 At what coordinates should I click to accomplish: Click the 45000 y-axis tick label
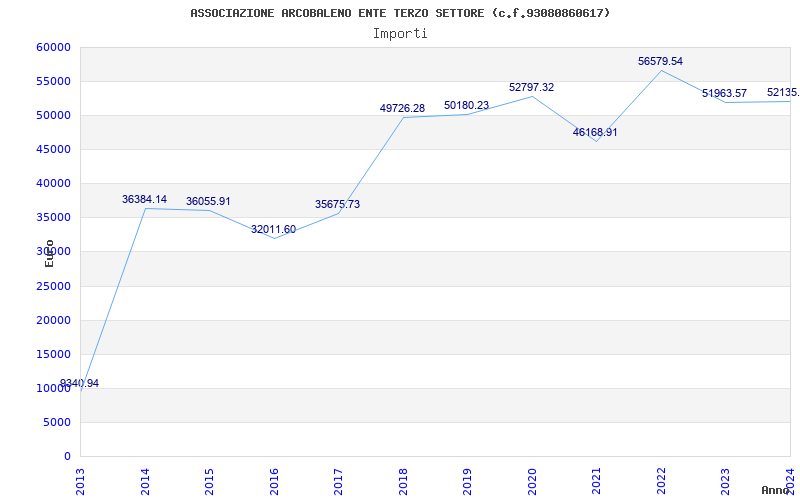click(54, 149)
